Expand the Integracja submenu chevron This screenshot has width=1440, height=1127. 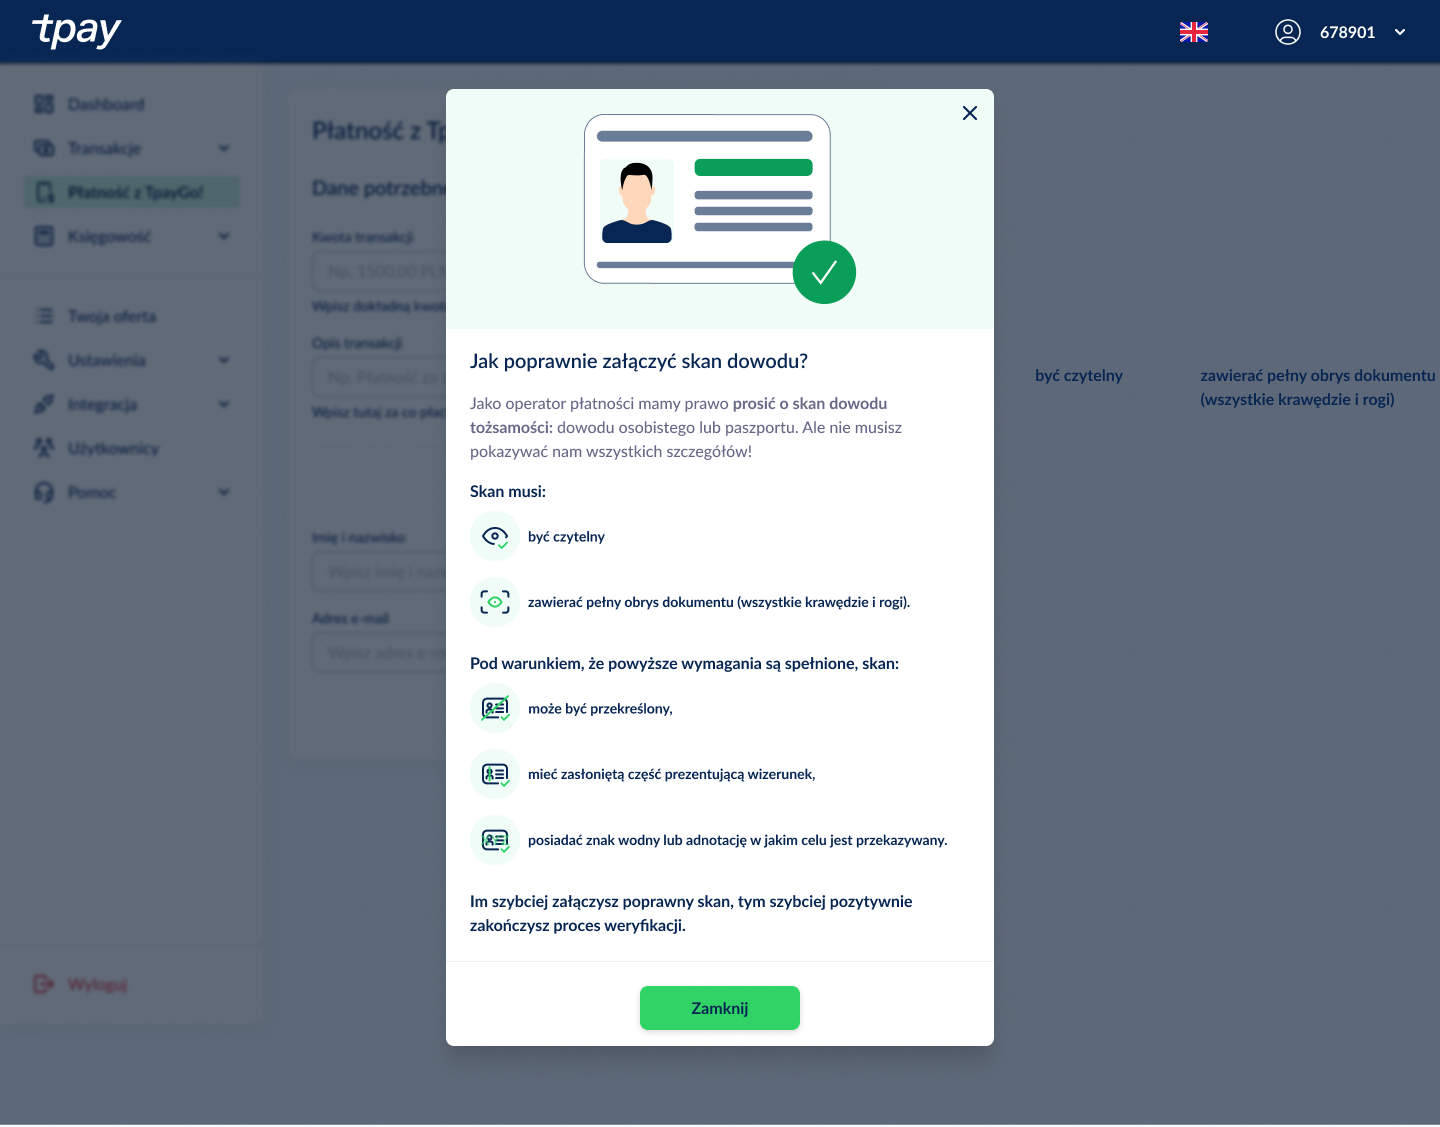coord(224,404)
